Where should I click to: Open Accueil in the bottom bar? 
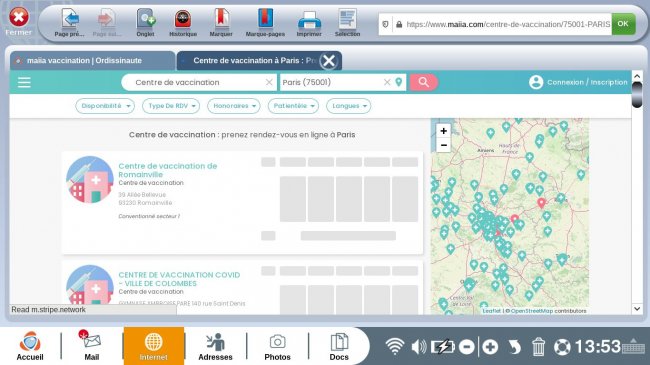[30, 346]
